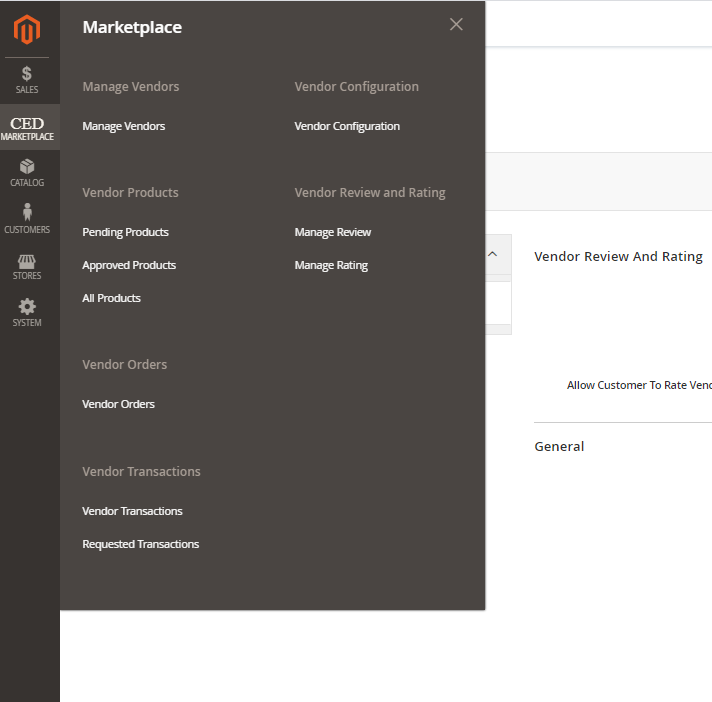The height and width of the screenshot is (702, 712).
Task: Open the Manage Review page
Action: pos(333,233)
